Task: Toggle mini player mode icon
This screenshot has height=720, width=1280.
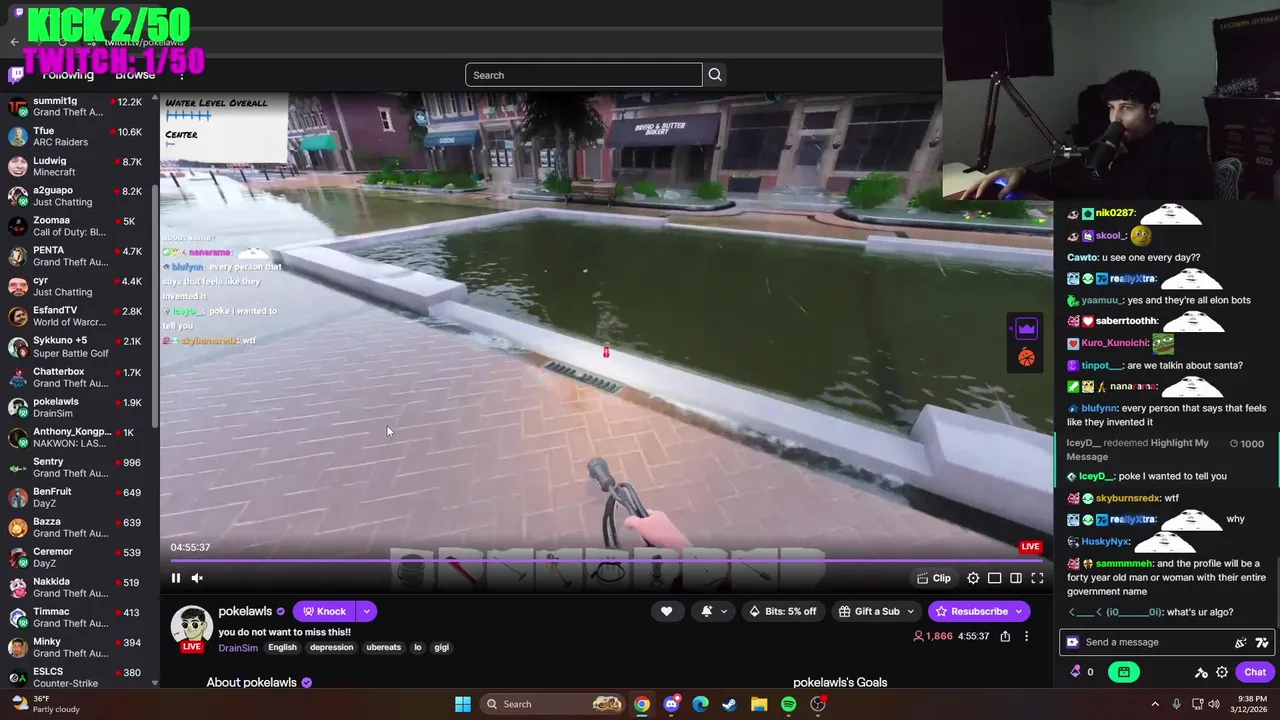Action: pos(995,578)
